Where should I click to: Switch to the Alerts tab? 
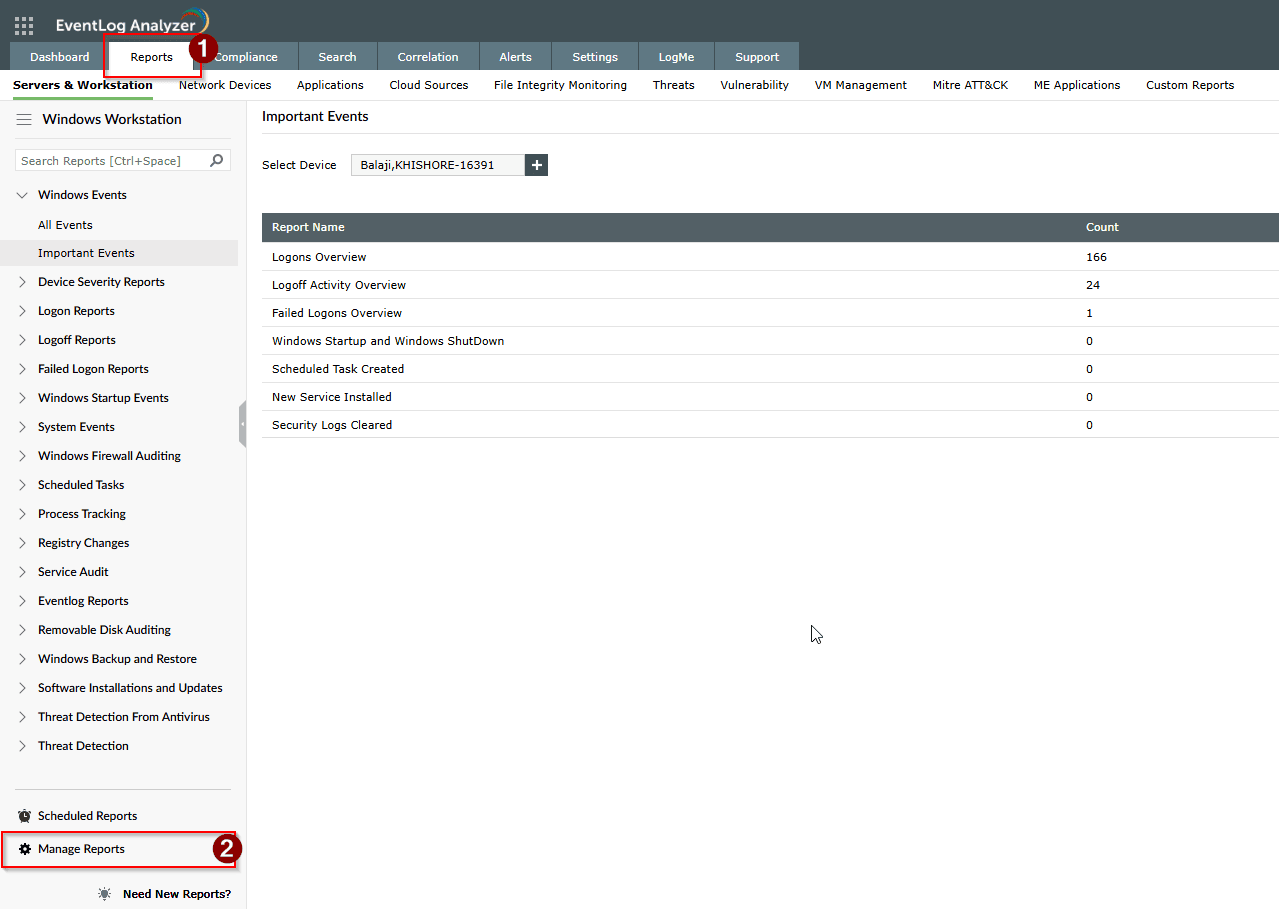pos(515,57)
